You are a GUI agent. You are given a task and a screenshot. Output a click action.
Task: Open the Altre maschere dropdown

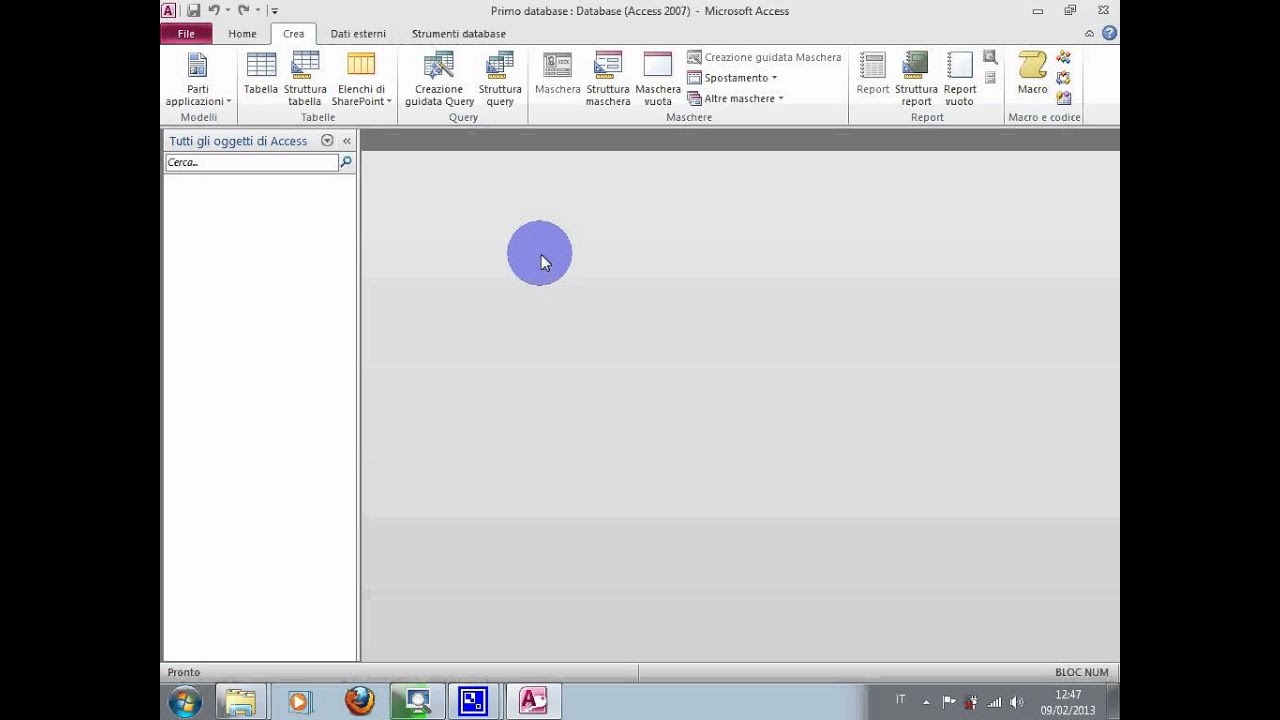[x=735, y=98]
